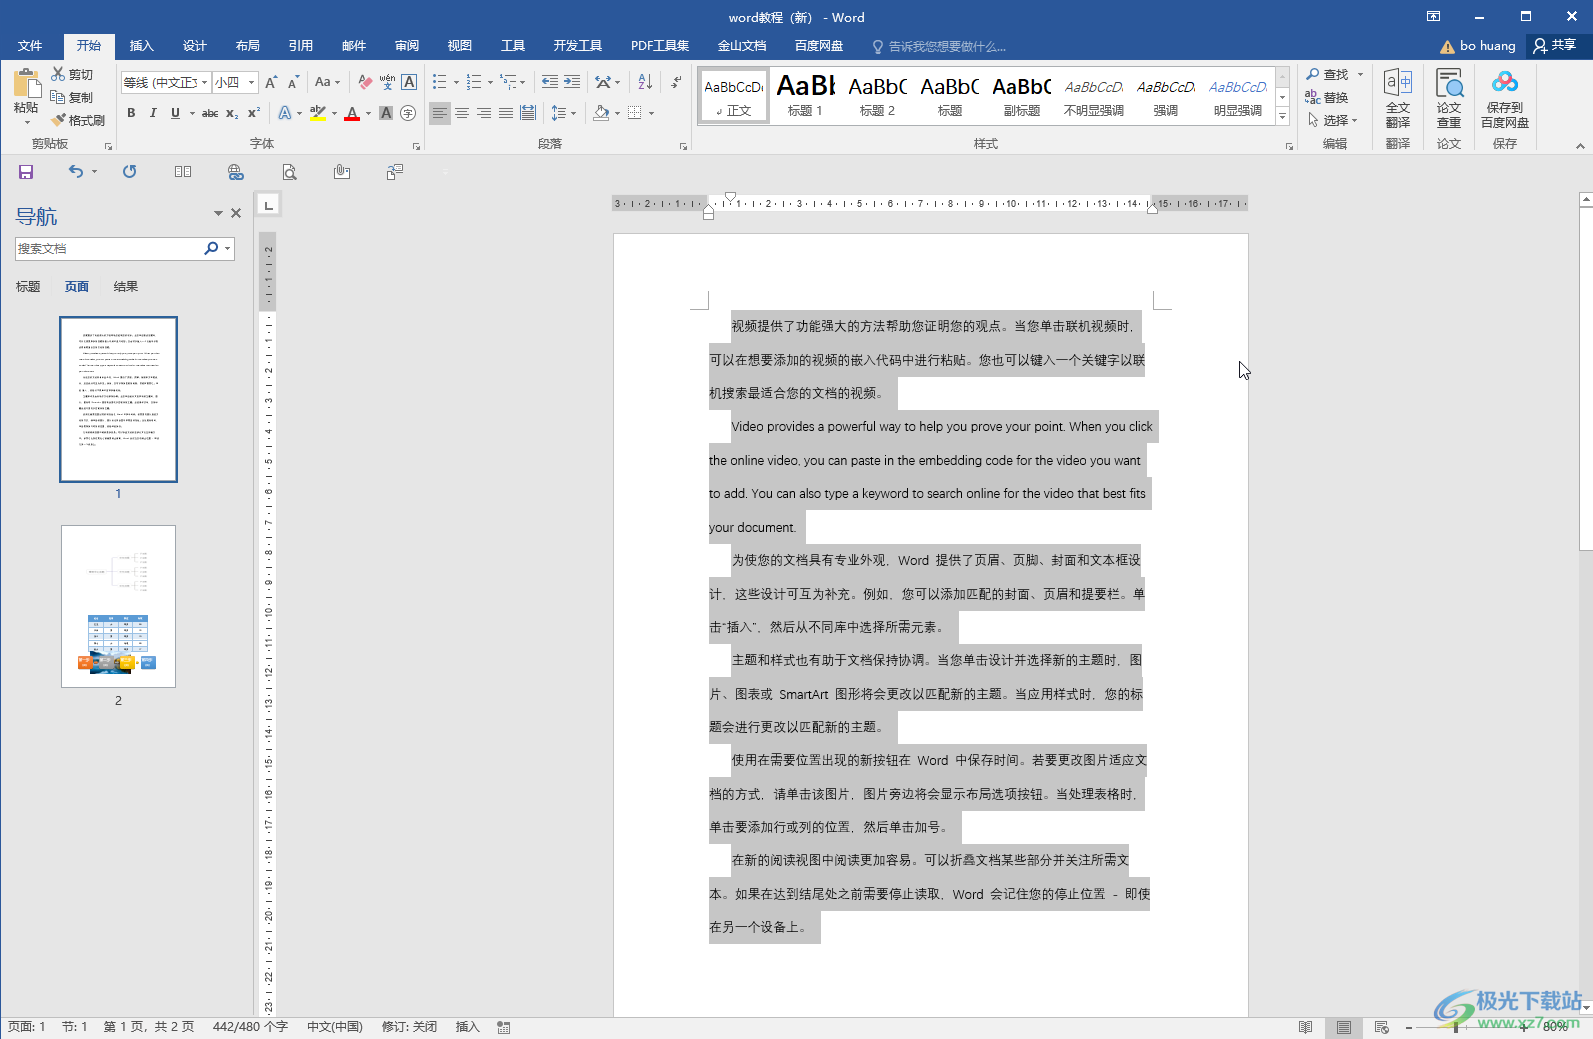Apply yellow text highlight color
Image resolution: width=1593 pixels, height=1039 pixels.
pos(318,113)
